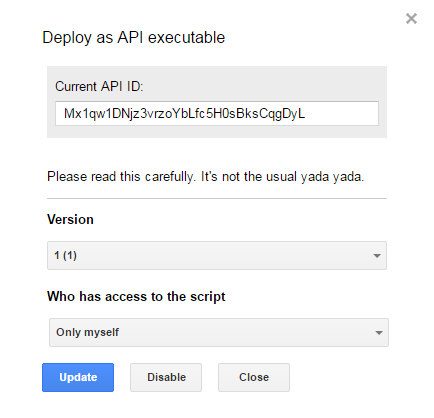Dismiss the dialog with the X icon
Image resolution: width=434 pixels, height=418 pixels.
[411, 19]
